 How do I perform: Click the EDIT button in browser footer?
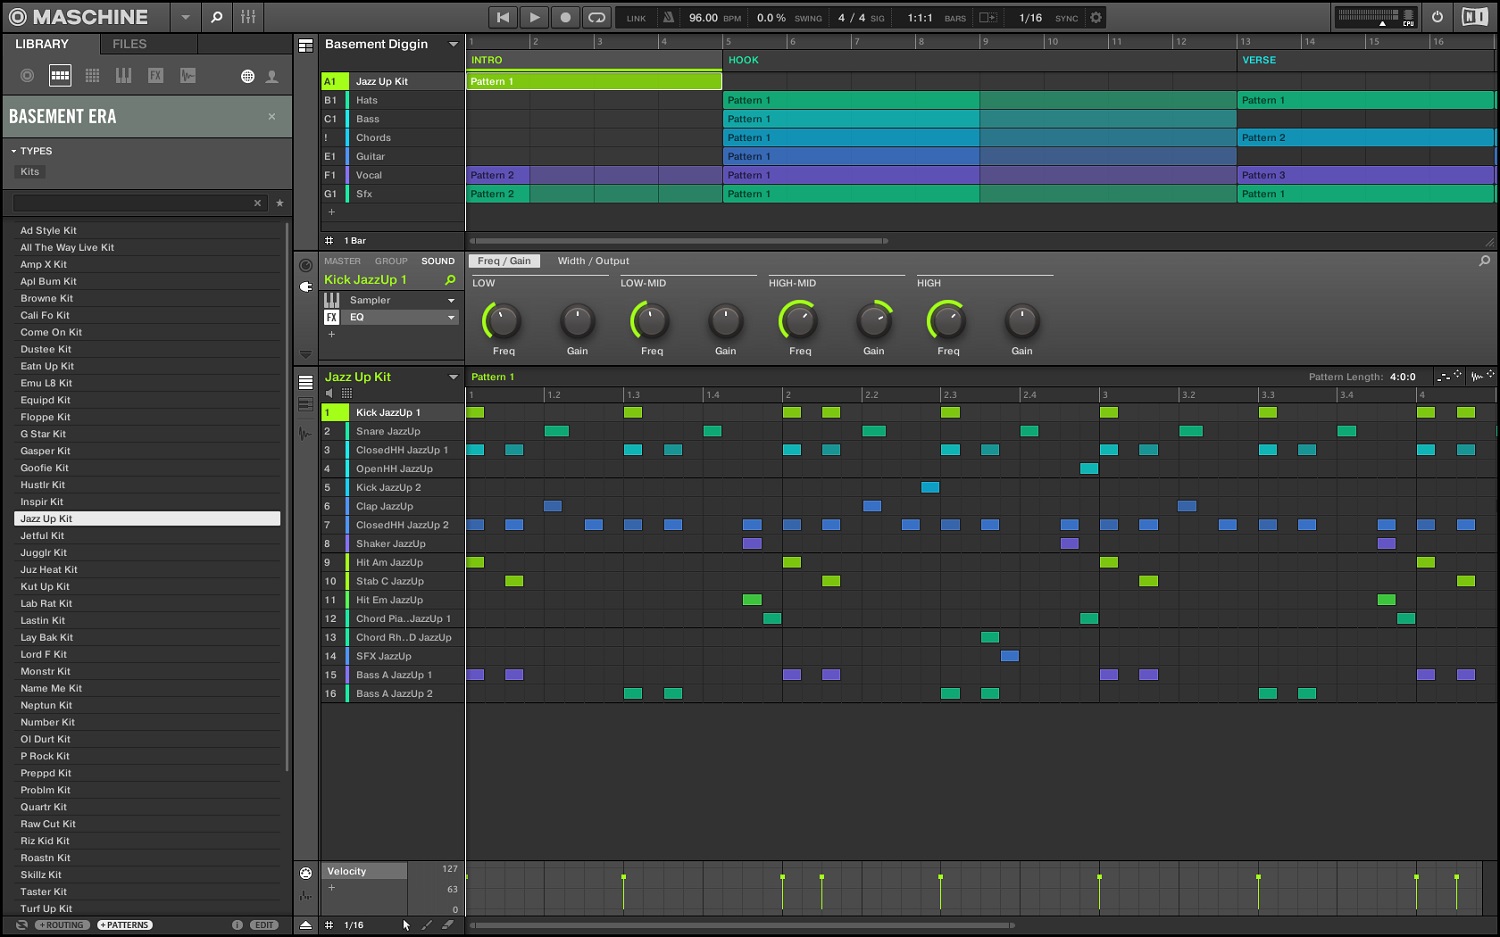[x=264, y=925]
